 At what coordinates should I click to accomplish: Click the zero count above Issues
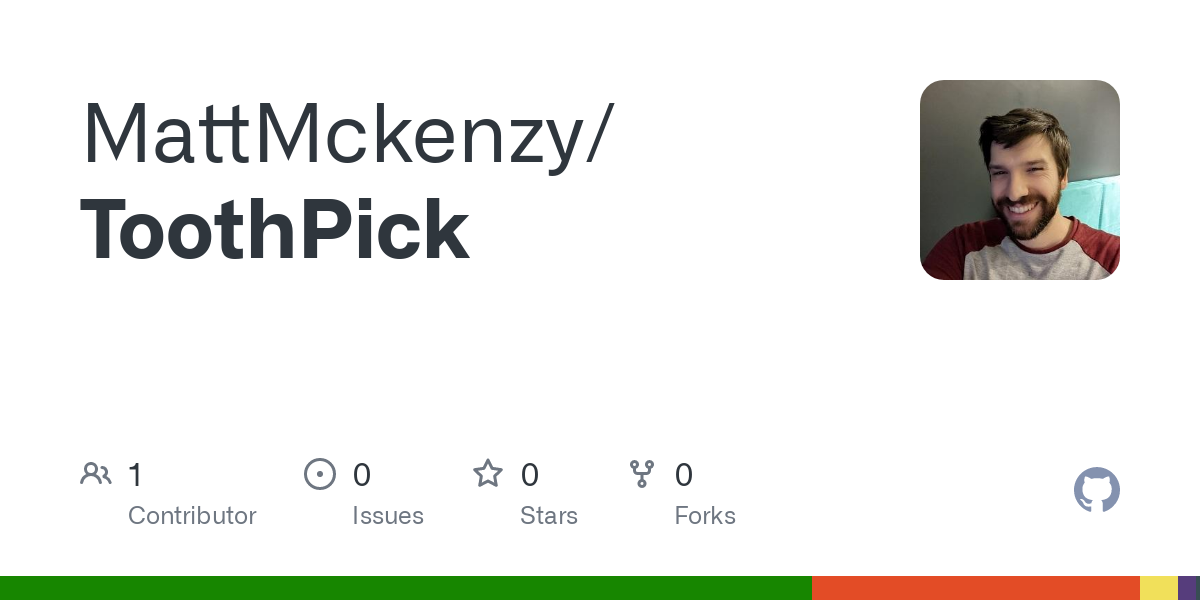362,475
